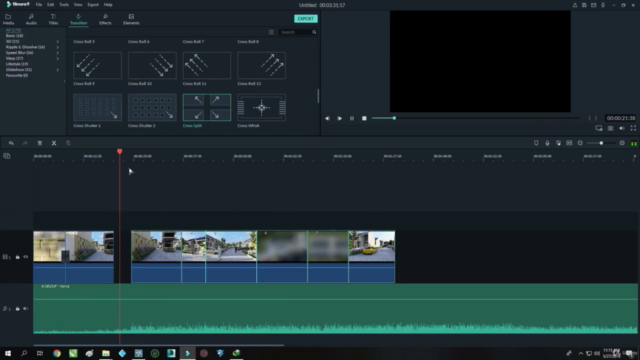This screenshot has width=640, height=360.
Task: Stop the preview playback
Action: pyautogui.click(x=364, y=118)
